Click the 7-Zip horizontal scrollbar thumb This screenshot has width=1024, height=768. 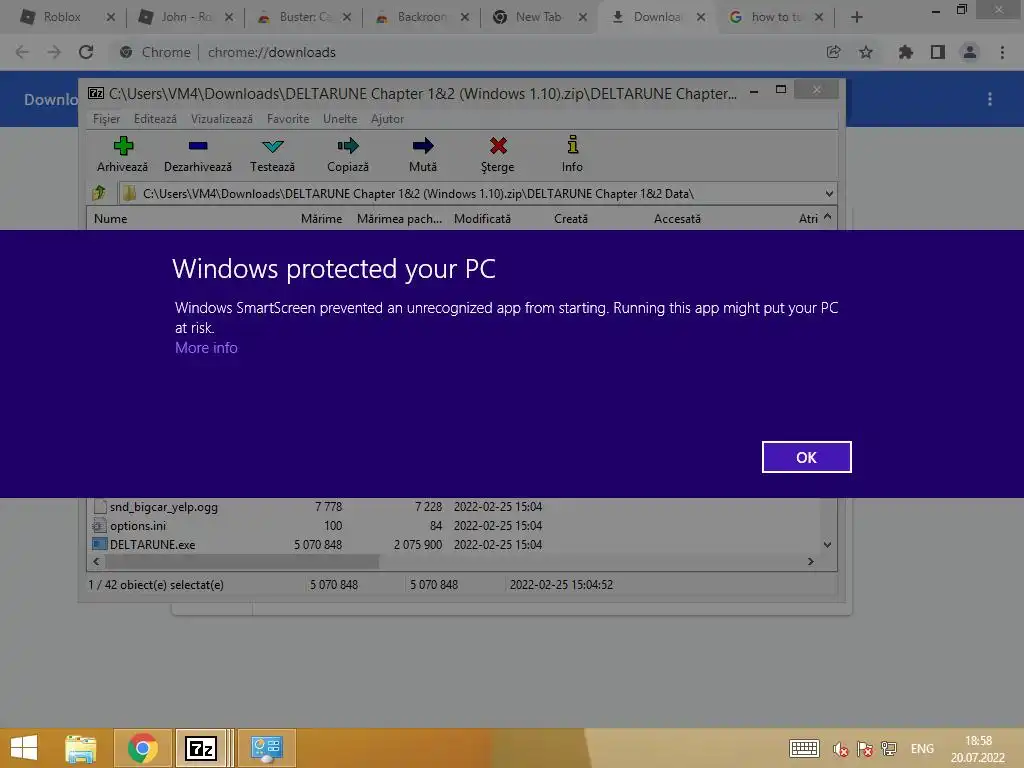click(x=242, y=562)
